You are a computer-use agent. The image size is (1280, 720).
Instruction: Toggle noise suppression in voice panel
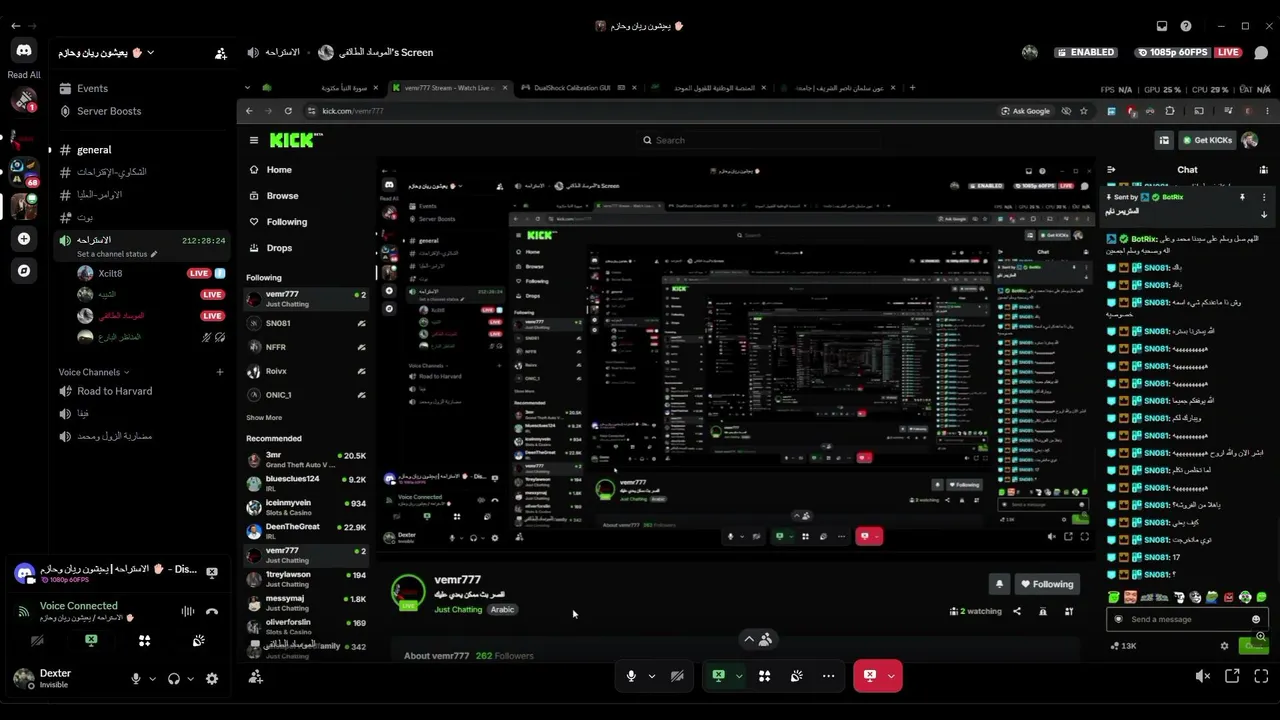pyautogui.click(x=187, y=611)
